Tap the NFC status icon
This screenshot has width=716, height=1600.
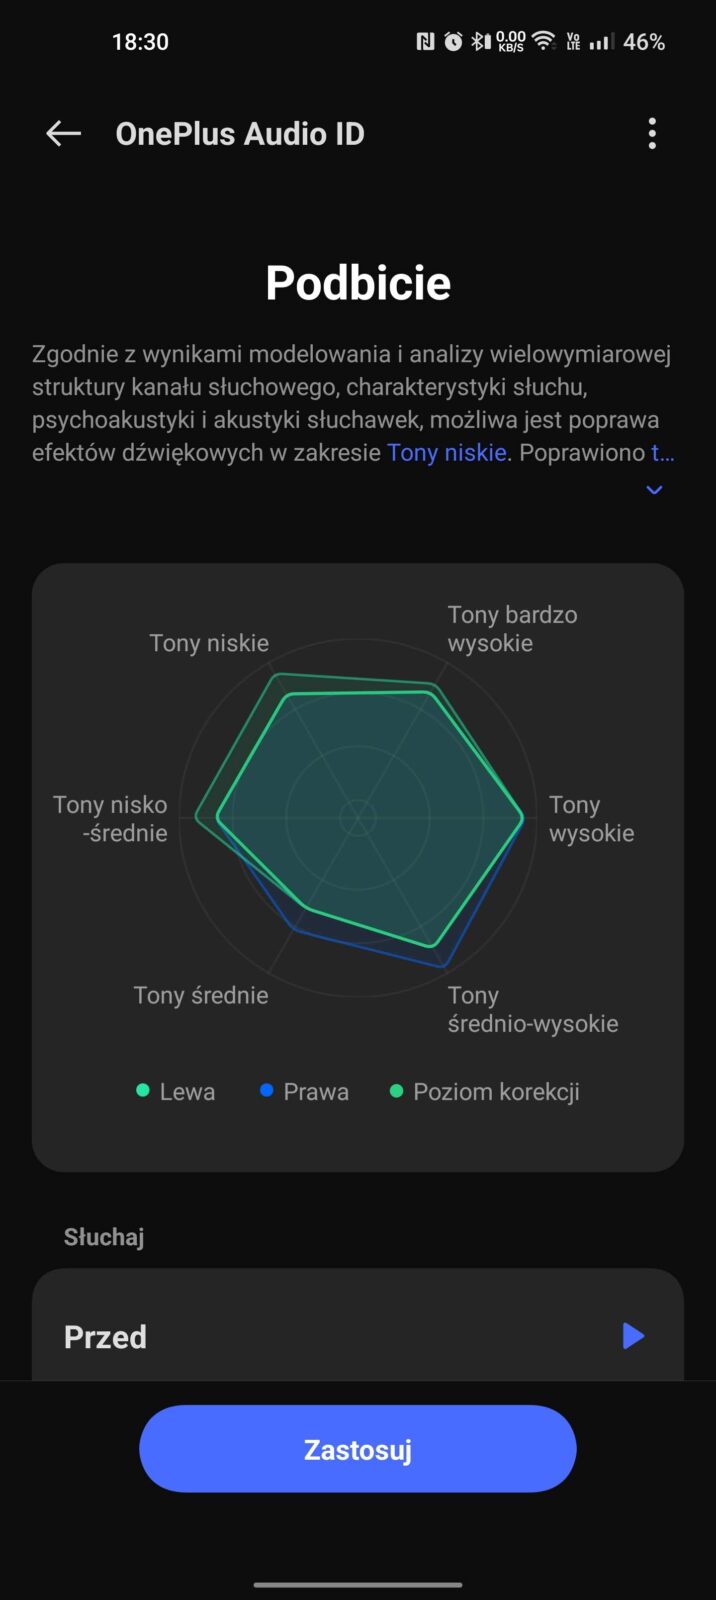(425, 42)
